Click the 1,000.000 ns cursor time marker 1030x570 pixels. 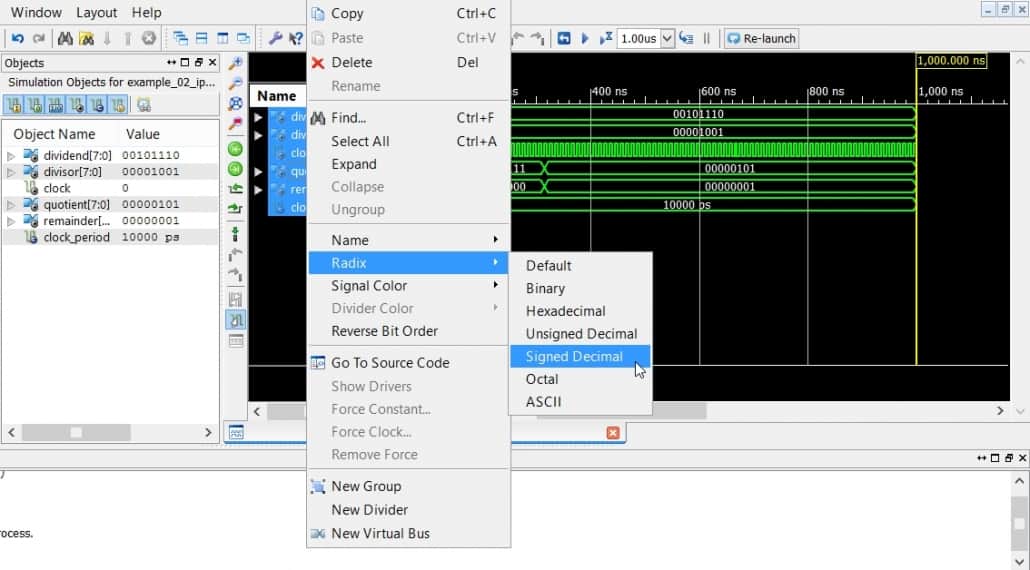pyautogui.click(x=950, y=61)
